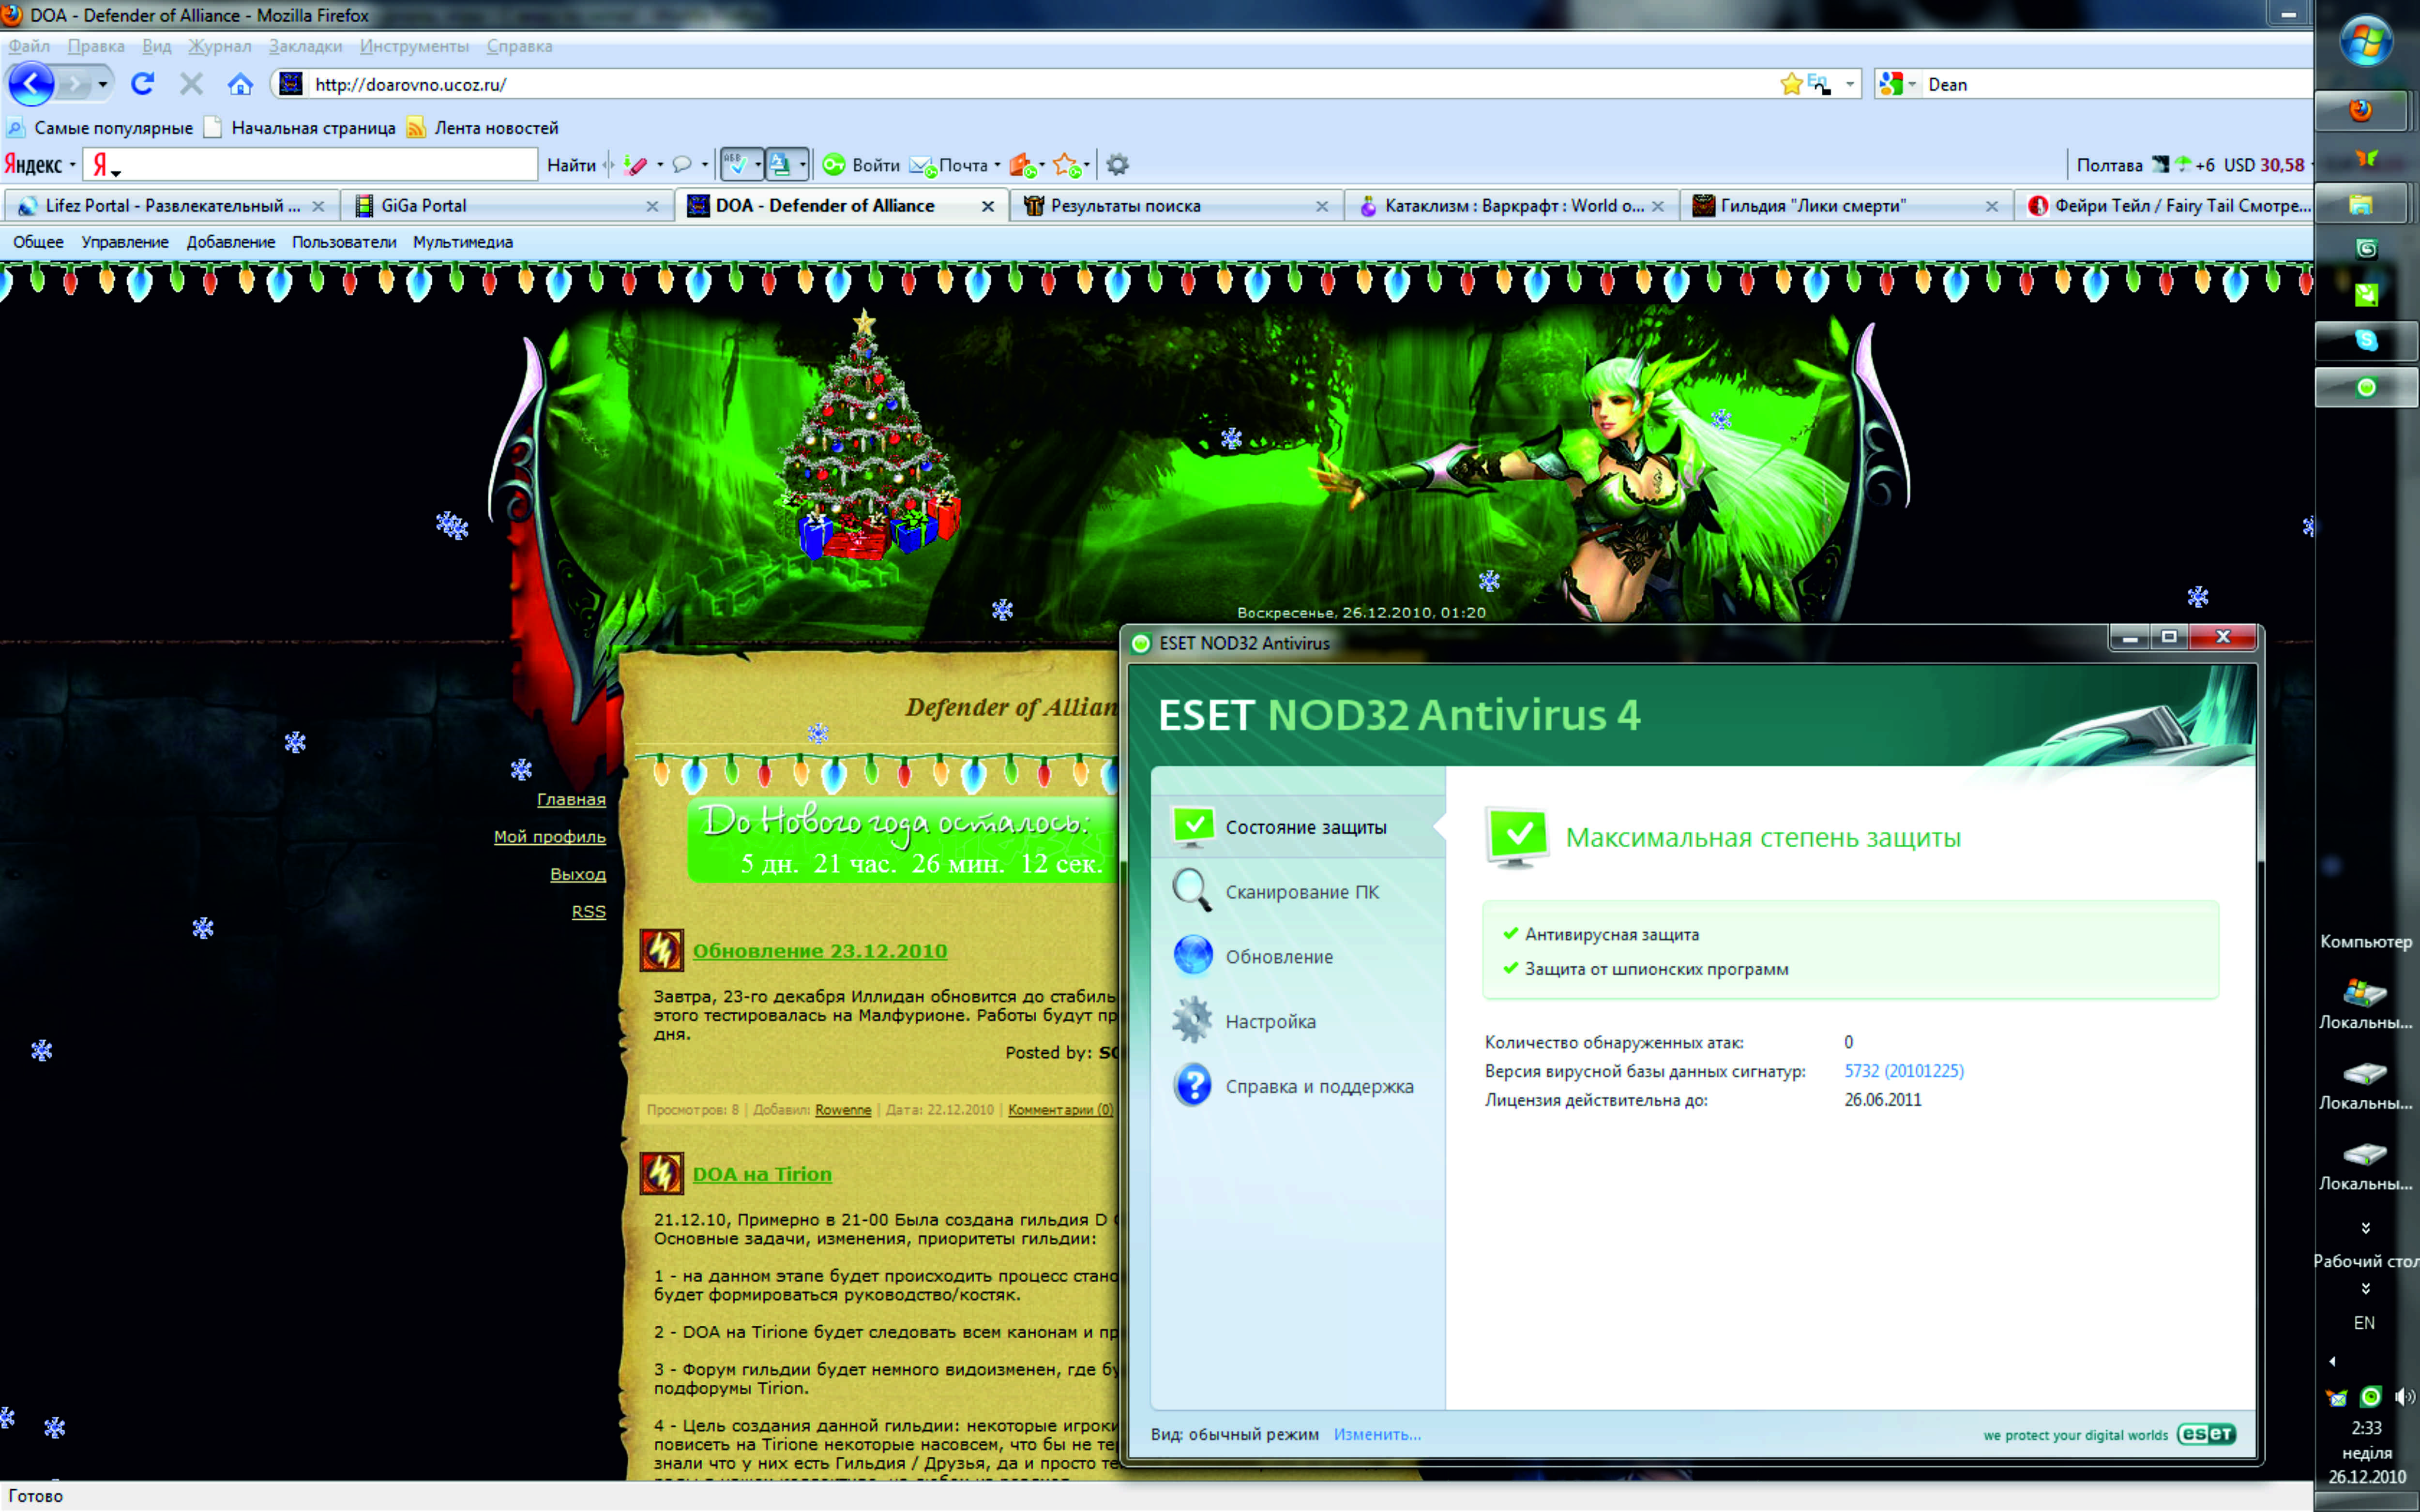Select ESET Состояние защиты status icon
The height and width of the screenshot is (1512, 2420).
(x=1193, y=827)
